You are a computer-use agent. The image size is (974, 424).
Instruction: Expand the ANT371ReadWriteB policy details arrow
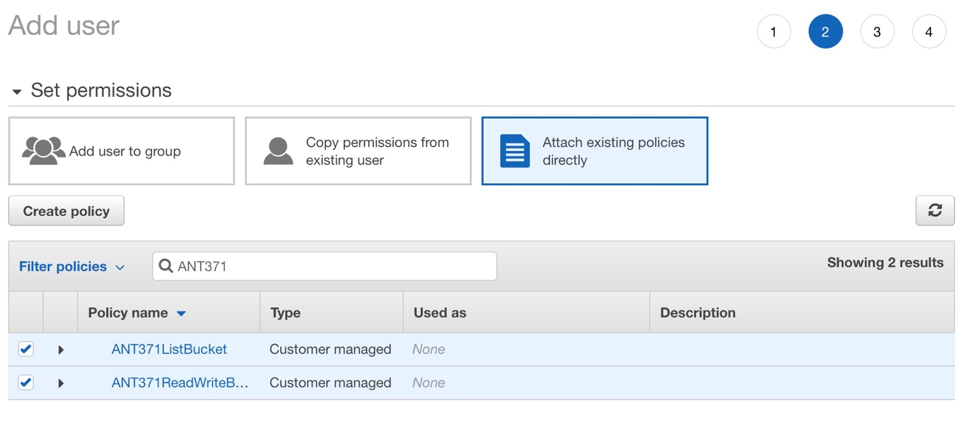click(61, 383)
